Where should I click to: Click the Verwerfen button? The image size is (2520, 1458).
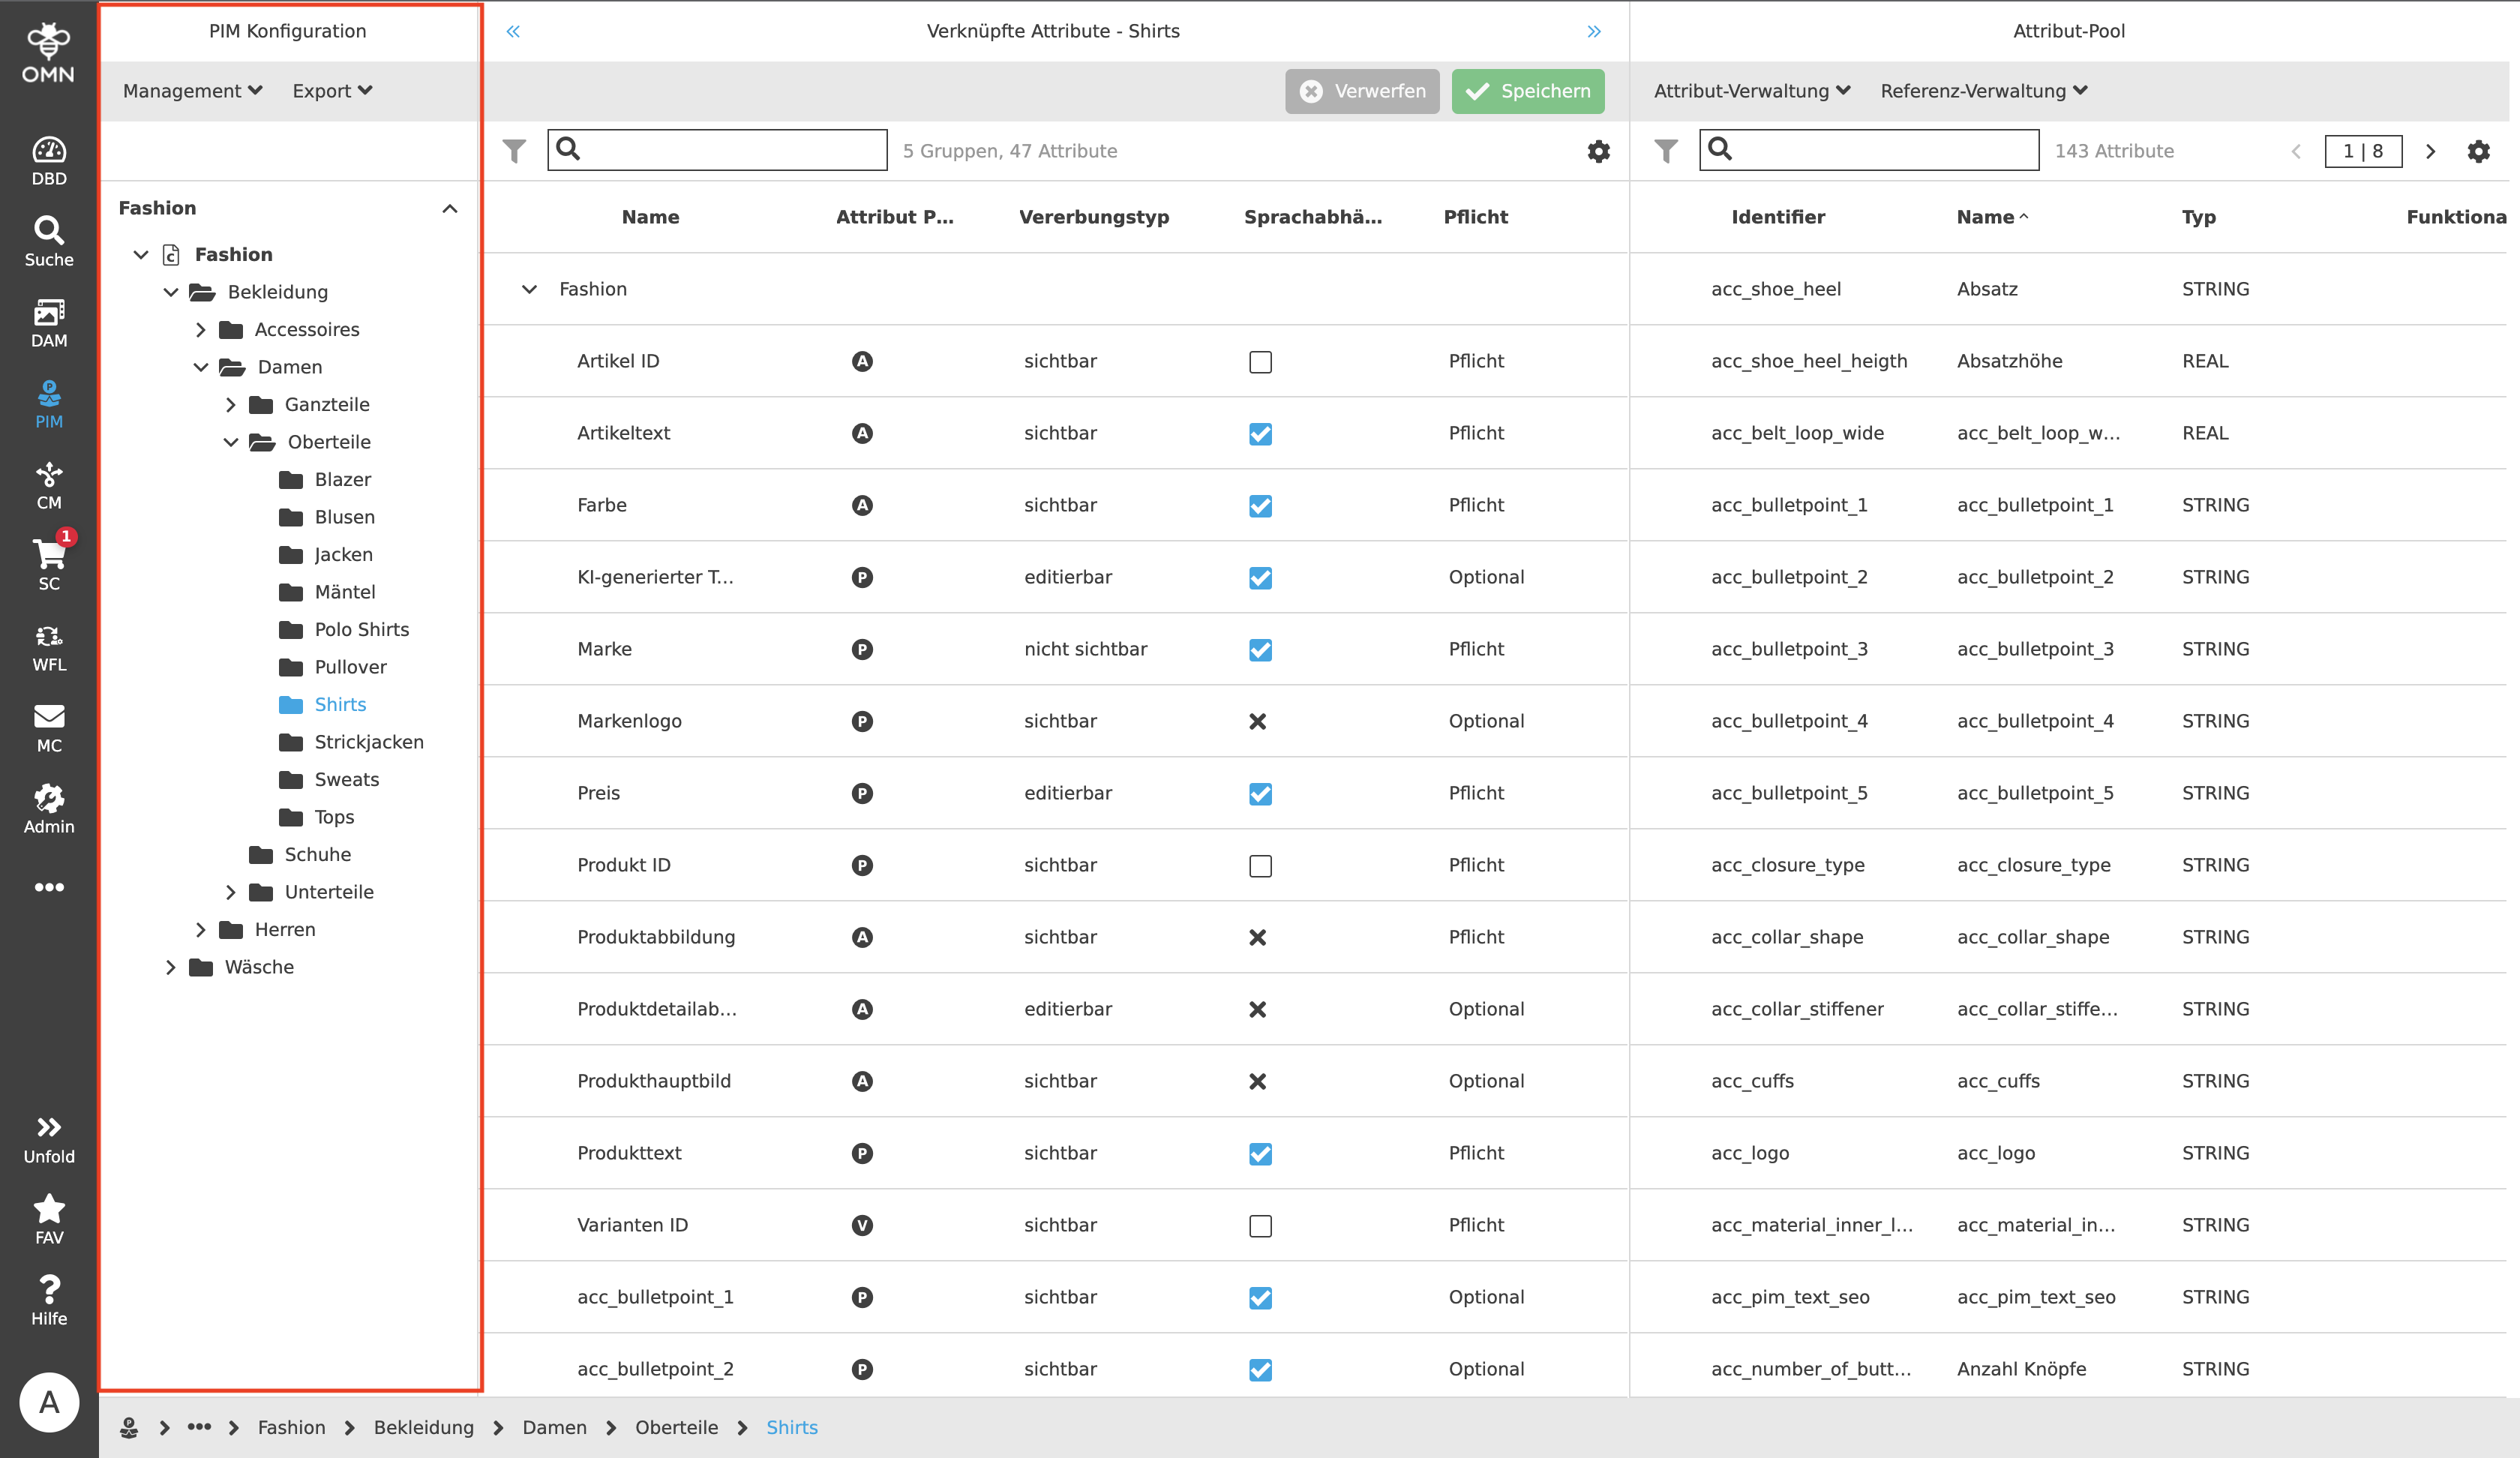(x=1362, y=90)
